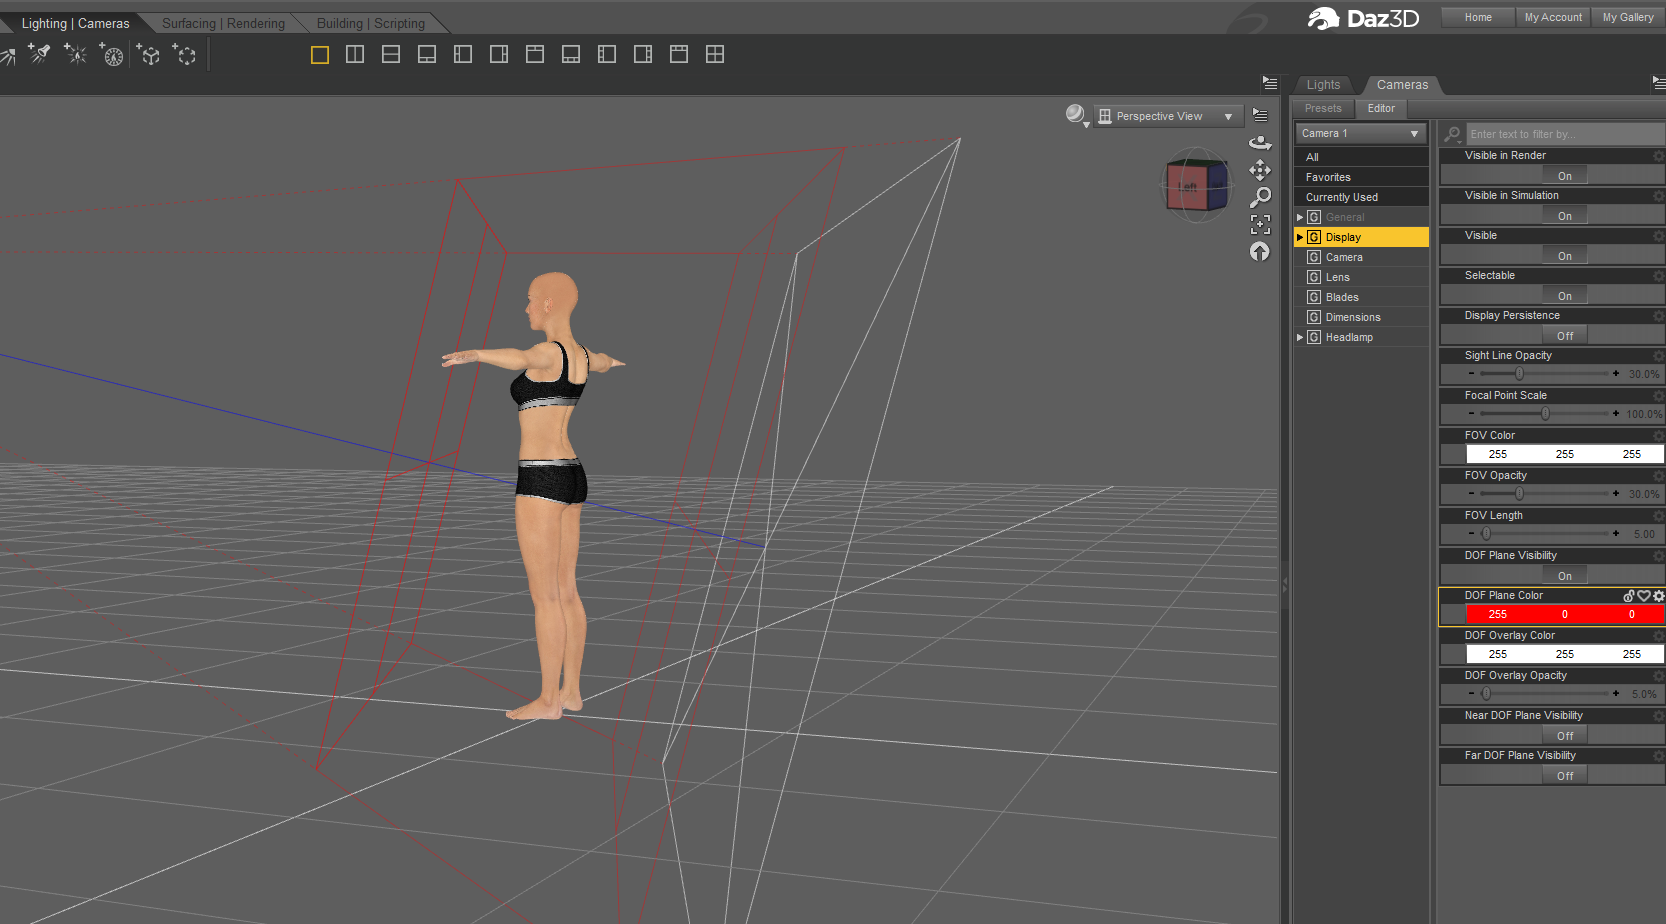Viewport: 1666px width, 924px height.
Task: Click the pan camera arrows icon
Action: point(1260,170)
